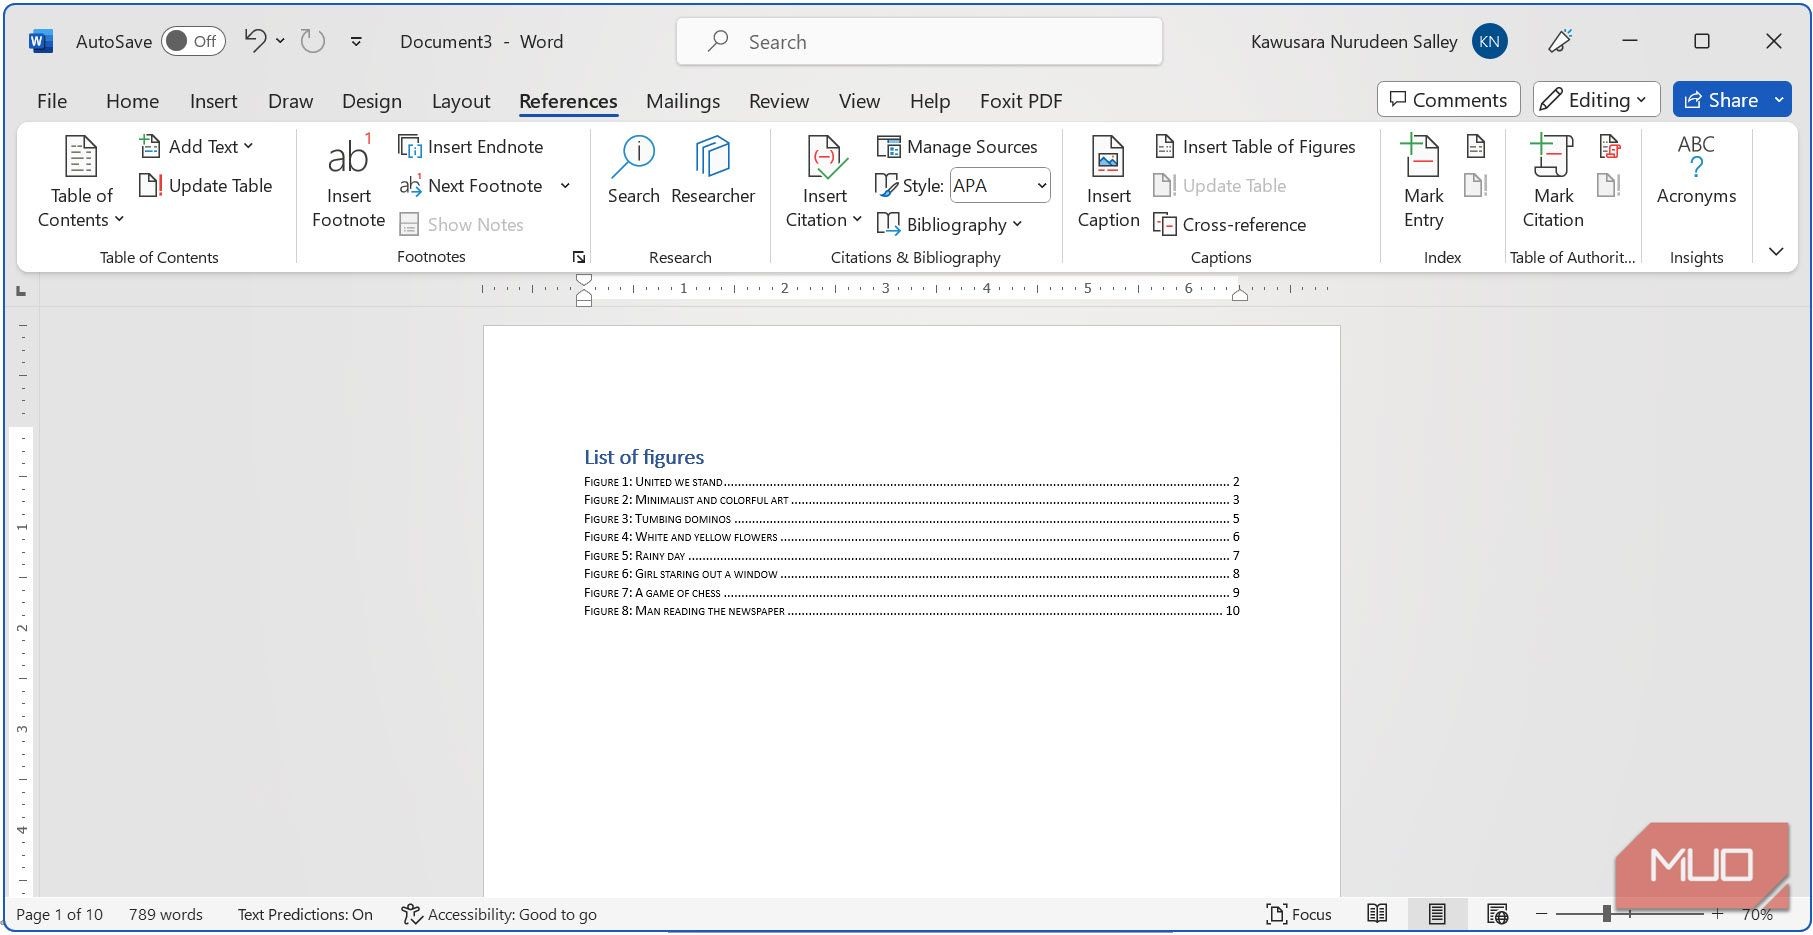Click Text Predictions: On status
The height and width of the screenshot is (935, 1813).
[x=305, y=914]
